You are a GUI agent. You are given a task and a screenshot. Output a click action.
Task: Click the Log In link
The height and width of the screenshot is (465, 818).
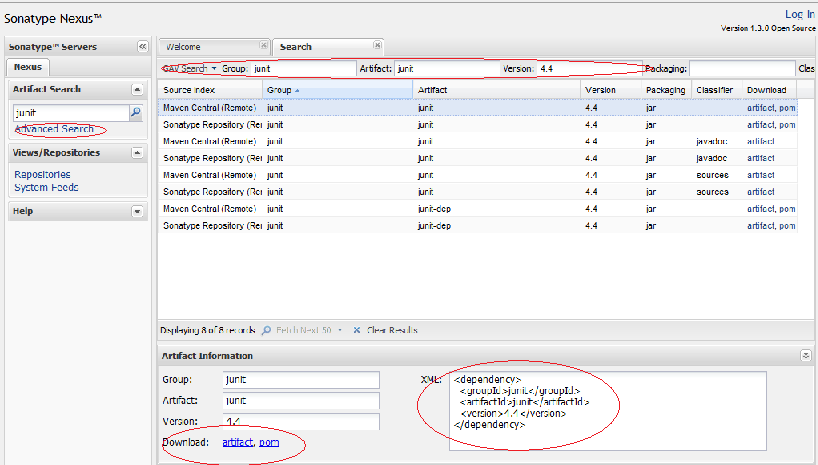click(800, 15)
